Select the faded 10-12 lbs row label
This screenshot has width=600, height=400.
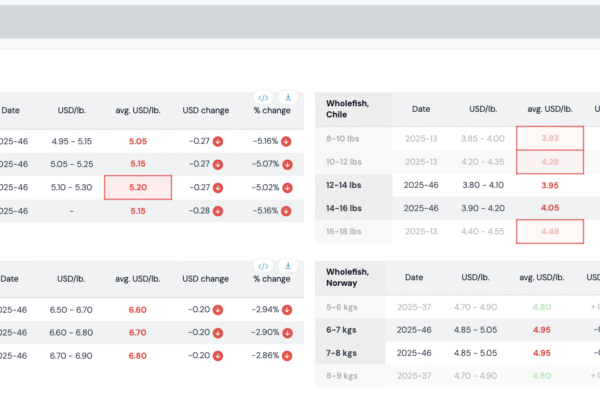[344, 162]
